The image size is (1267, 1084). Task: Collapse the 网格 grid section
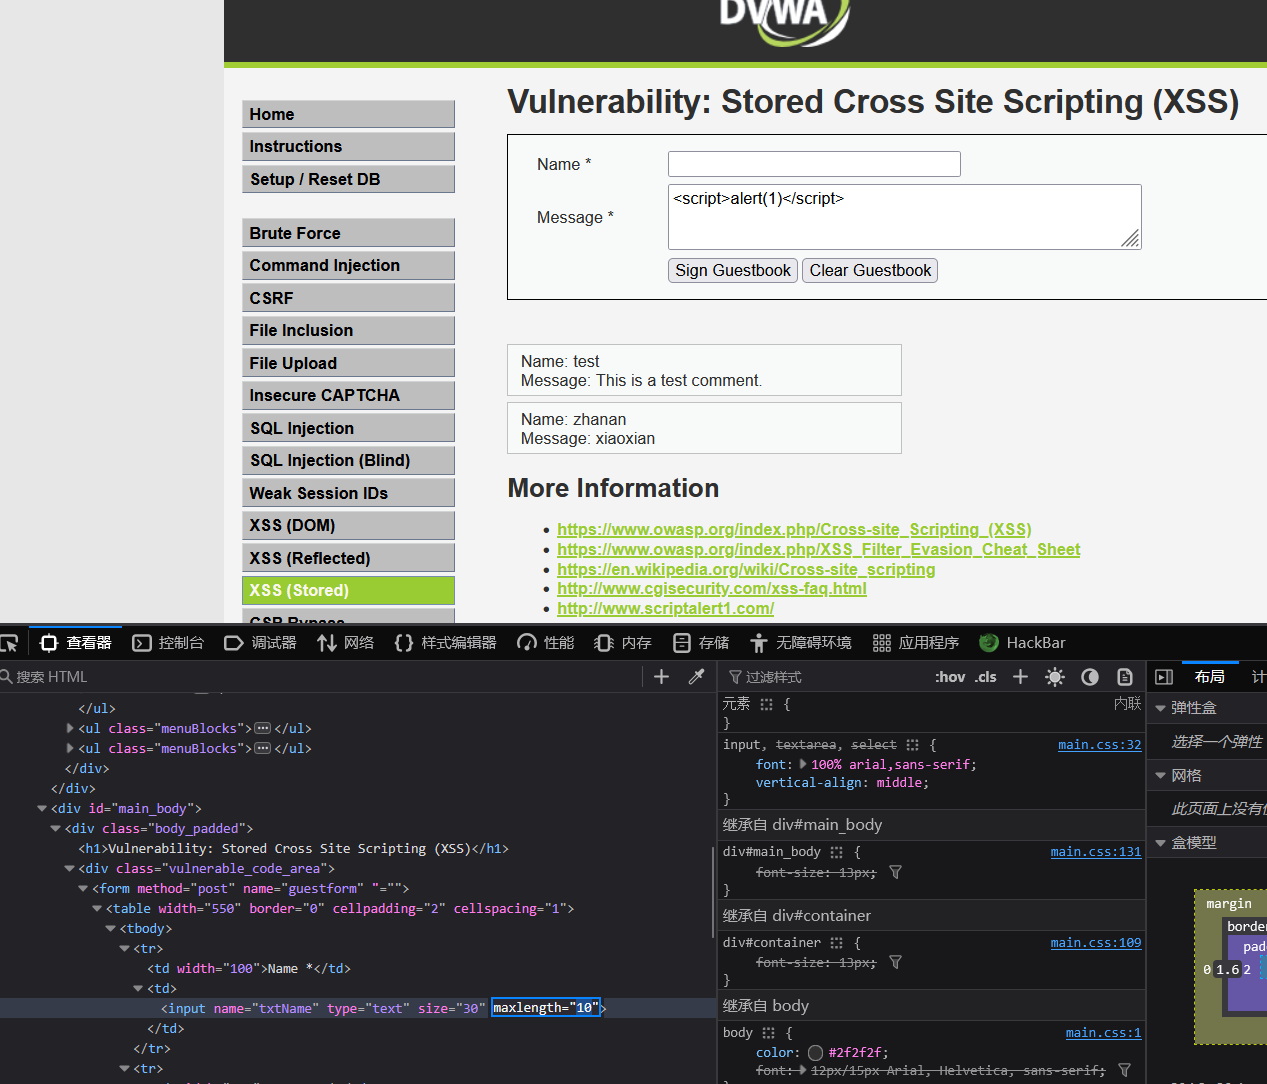1161,775
